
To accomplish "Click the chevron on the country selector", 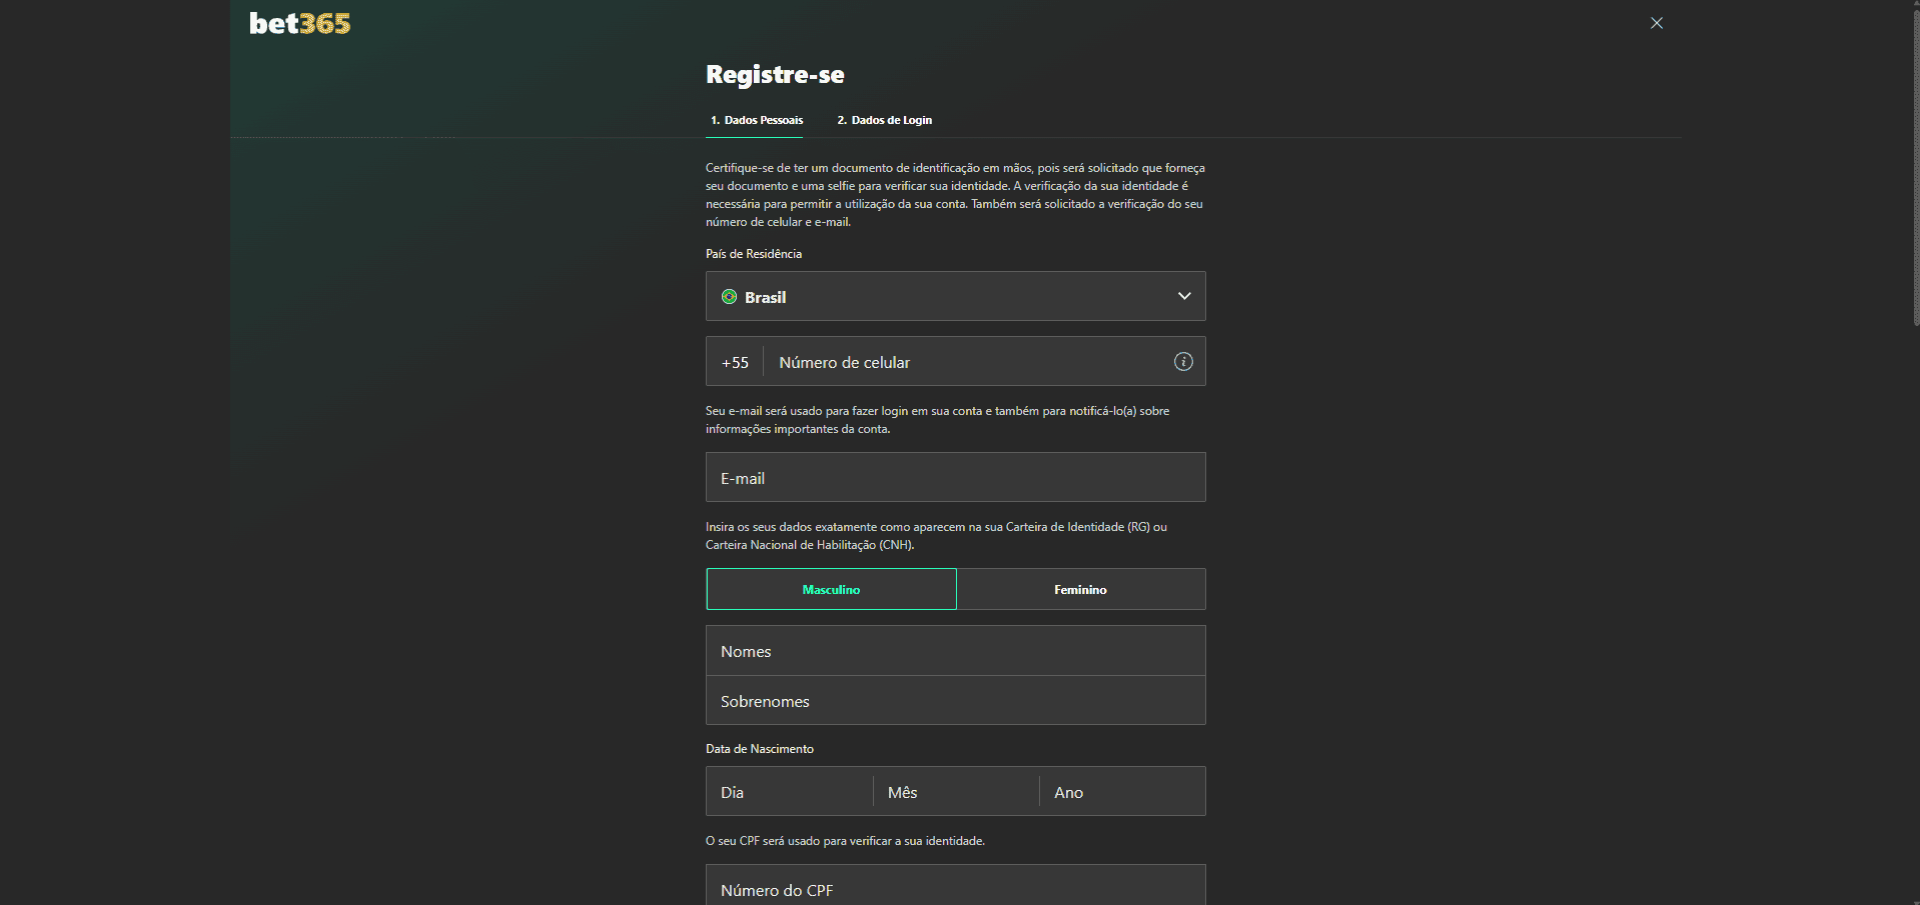I will [1184, 296].
